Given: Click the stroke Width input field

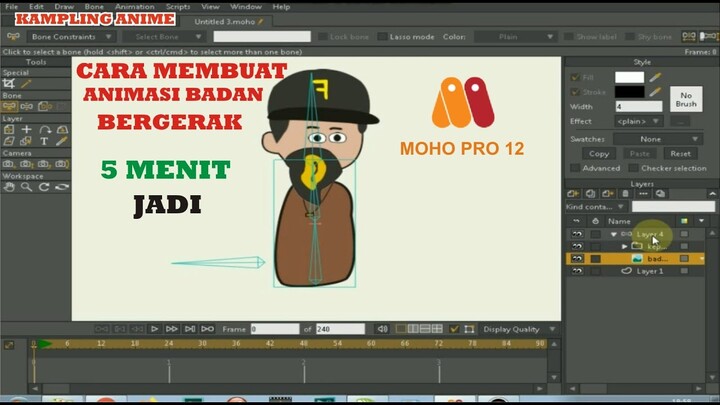Looking at the screenshot, I should (x=639, y=107).
